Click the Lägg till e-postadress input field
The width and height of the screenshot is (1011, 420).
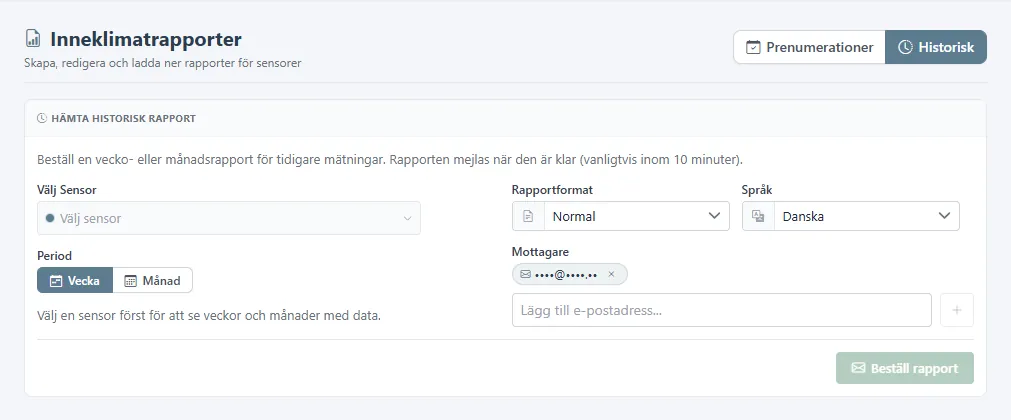pyautogui.click(x=721, y=310)
